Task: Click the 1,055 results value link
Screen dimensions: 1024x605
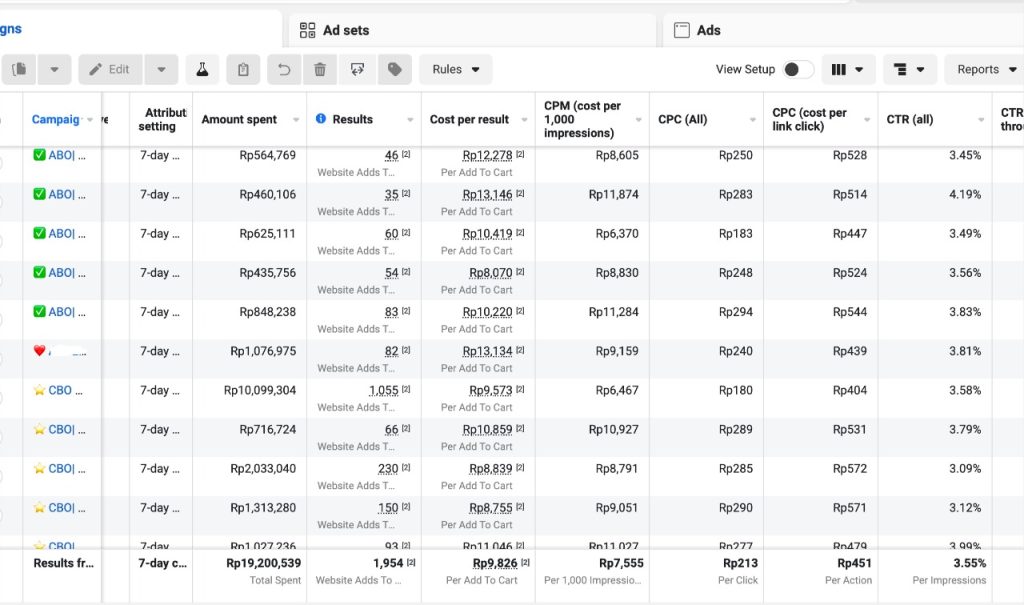Action: [x=383, y=390]
